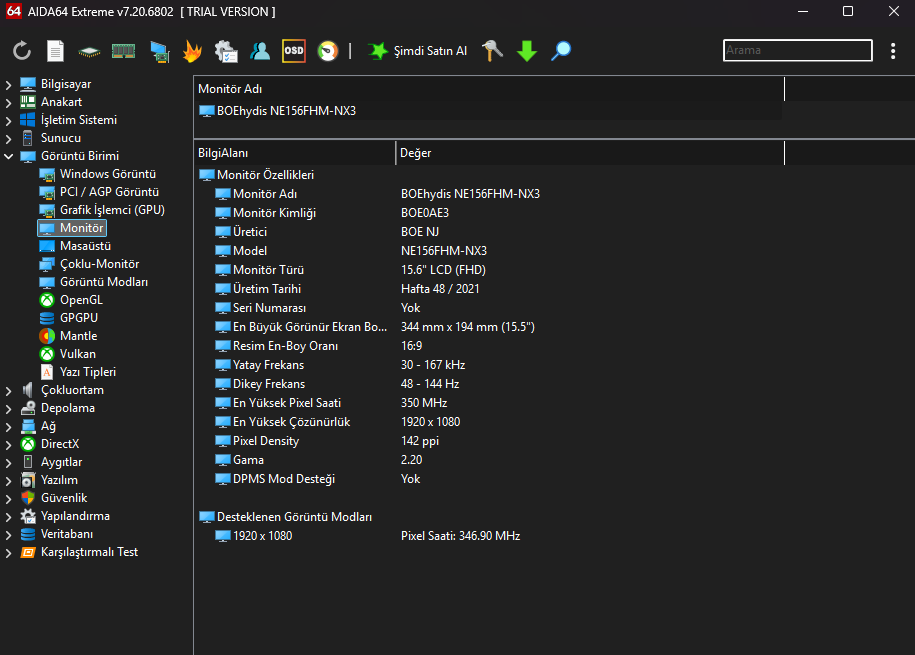Open the CPU chip toolbar icon
The image size is (915, 655).
coord(89,52)
